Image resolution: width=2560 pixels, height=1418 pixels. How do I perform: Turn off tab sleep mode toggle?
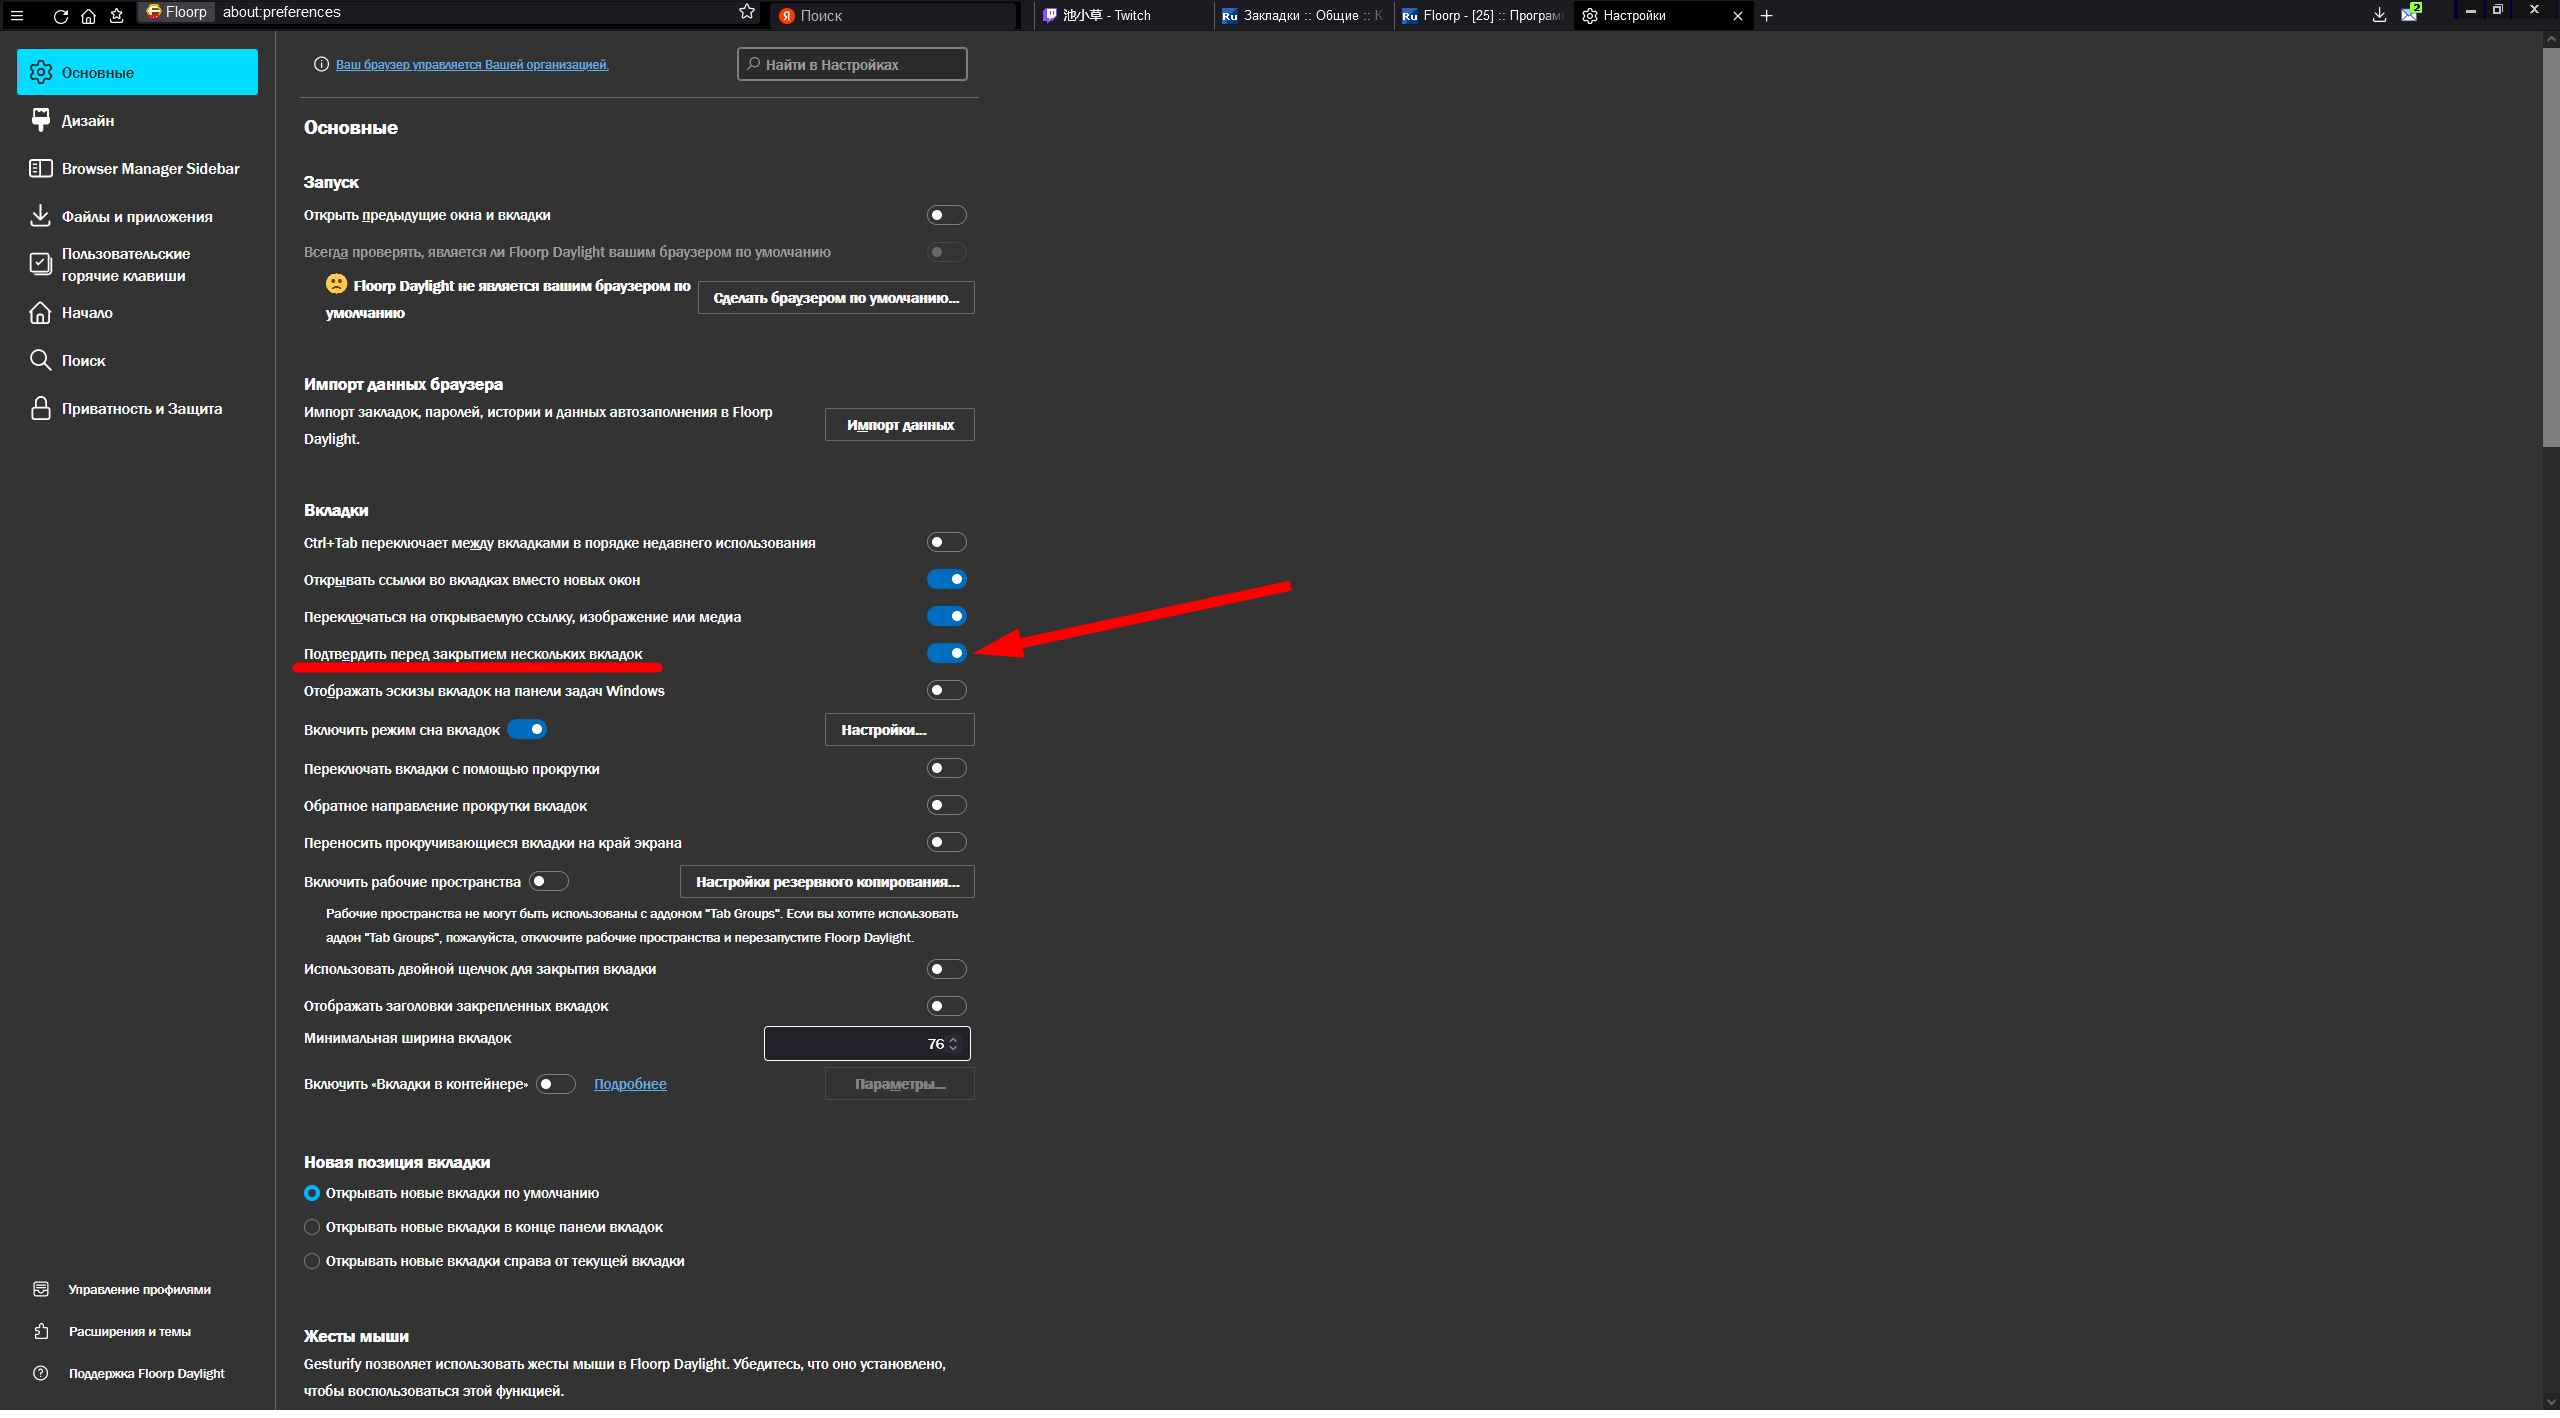click(x=527, y=729)
